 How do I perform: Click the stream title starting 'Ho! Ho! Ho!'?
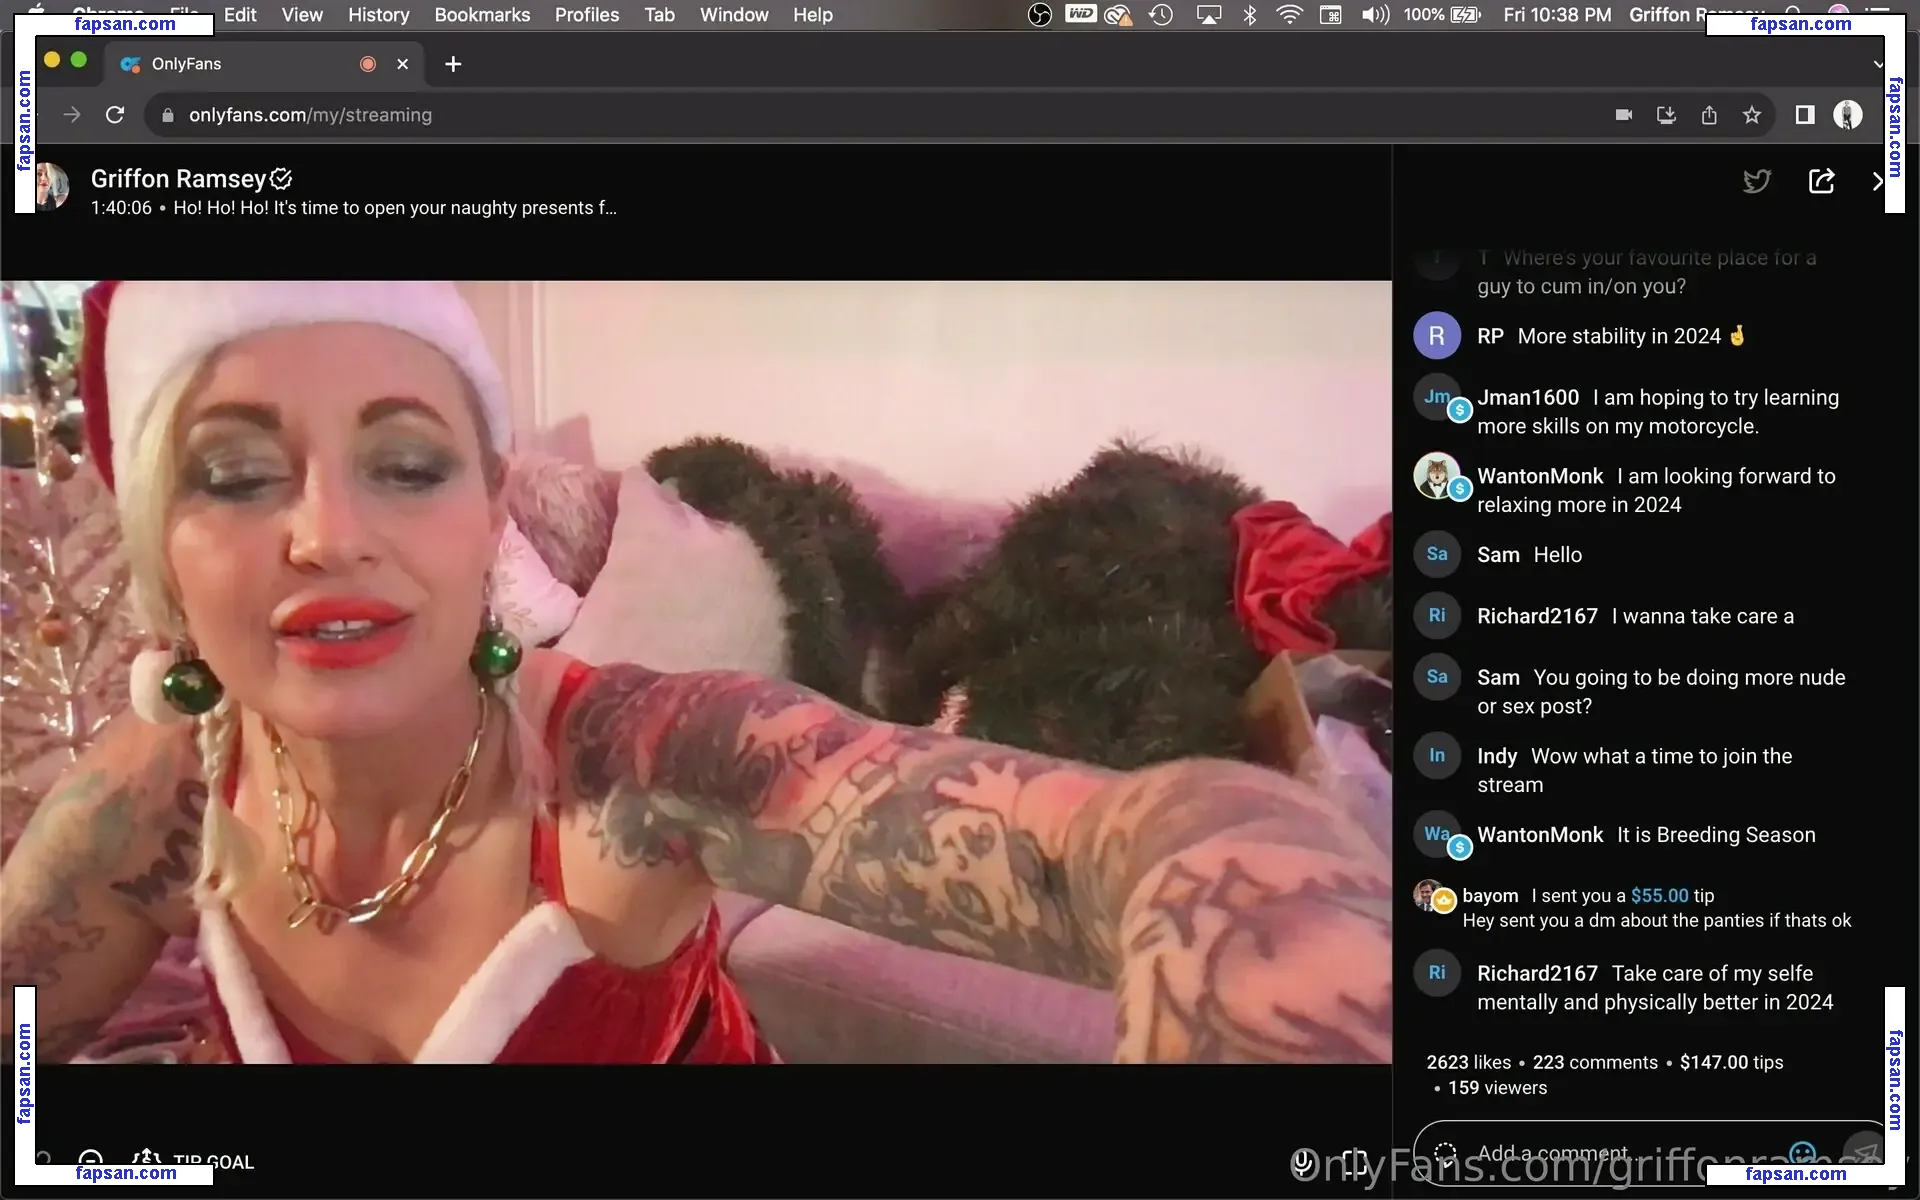click(x=395, y=208)
